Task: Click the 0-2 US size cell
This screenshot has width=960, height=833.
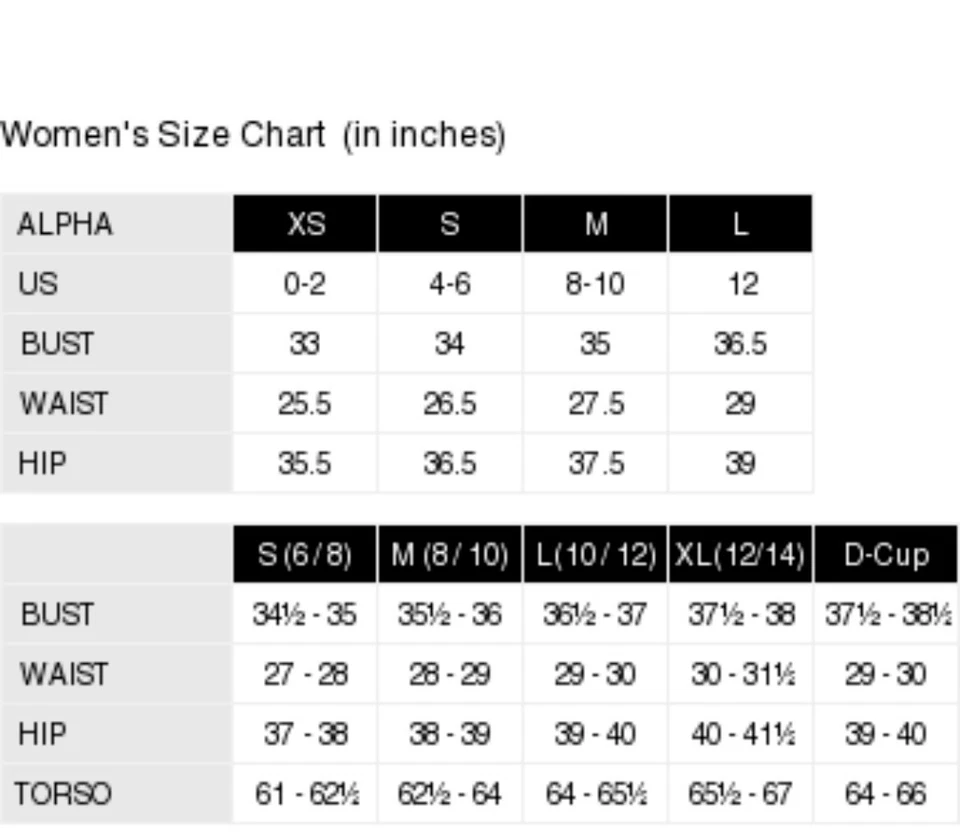Action: click(305, 283)
